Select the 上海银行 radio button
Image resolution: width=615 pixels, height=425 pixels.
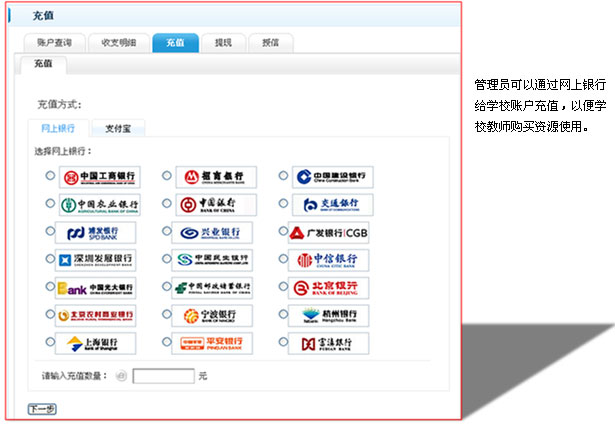point(50,342)
